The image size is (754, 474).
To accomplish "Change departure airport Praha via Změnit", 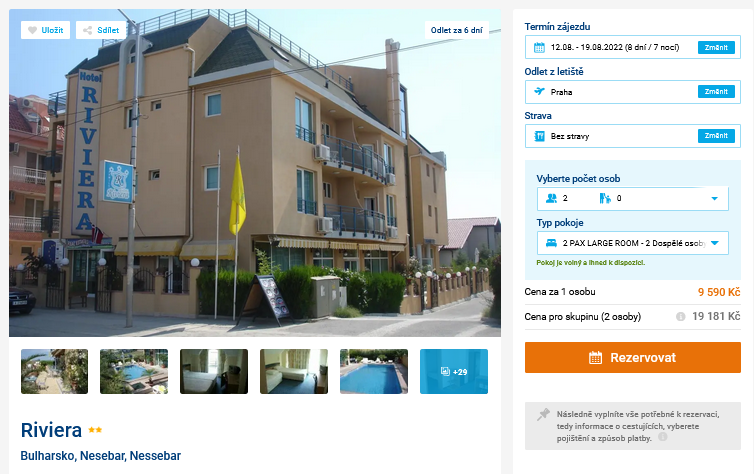I will [716, 91].
